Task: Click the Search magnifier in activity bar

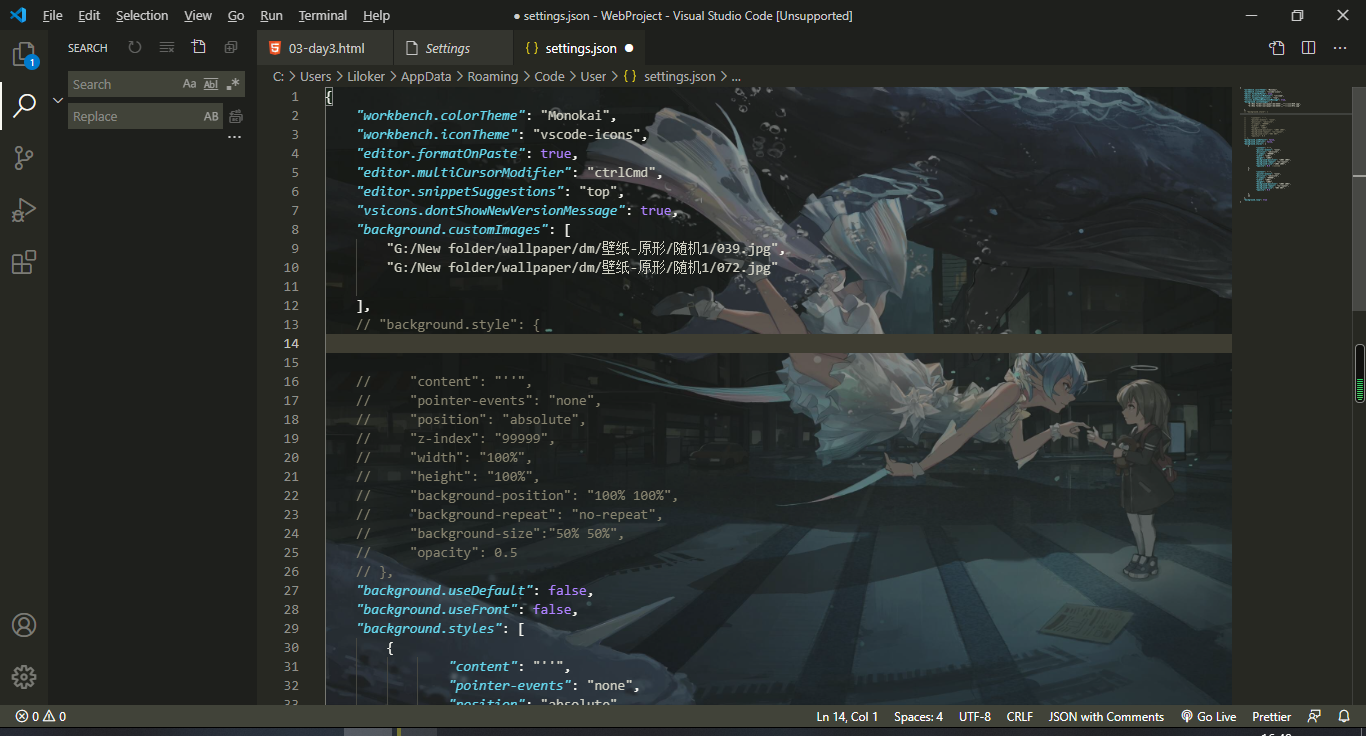Action: (24, 105)
